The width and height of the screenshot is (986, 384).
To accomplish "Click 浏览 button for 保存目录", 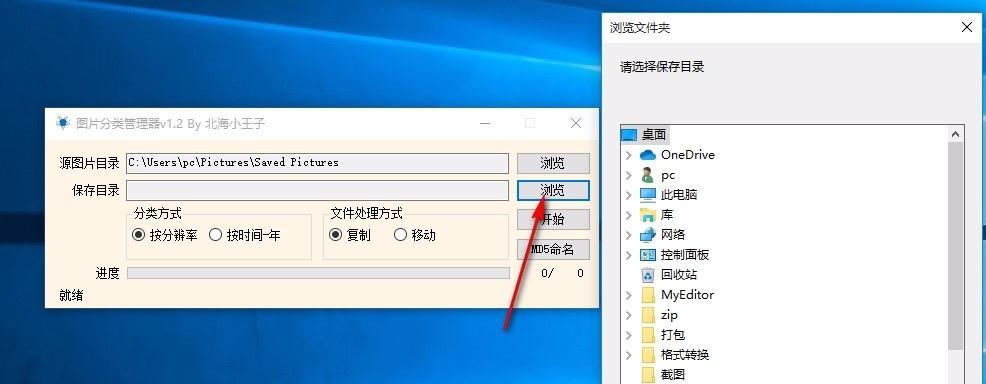I will click(x=553, y=190).
